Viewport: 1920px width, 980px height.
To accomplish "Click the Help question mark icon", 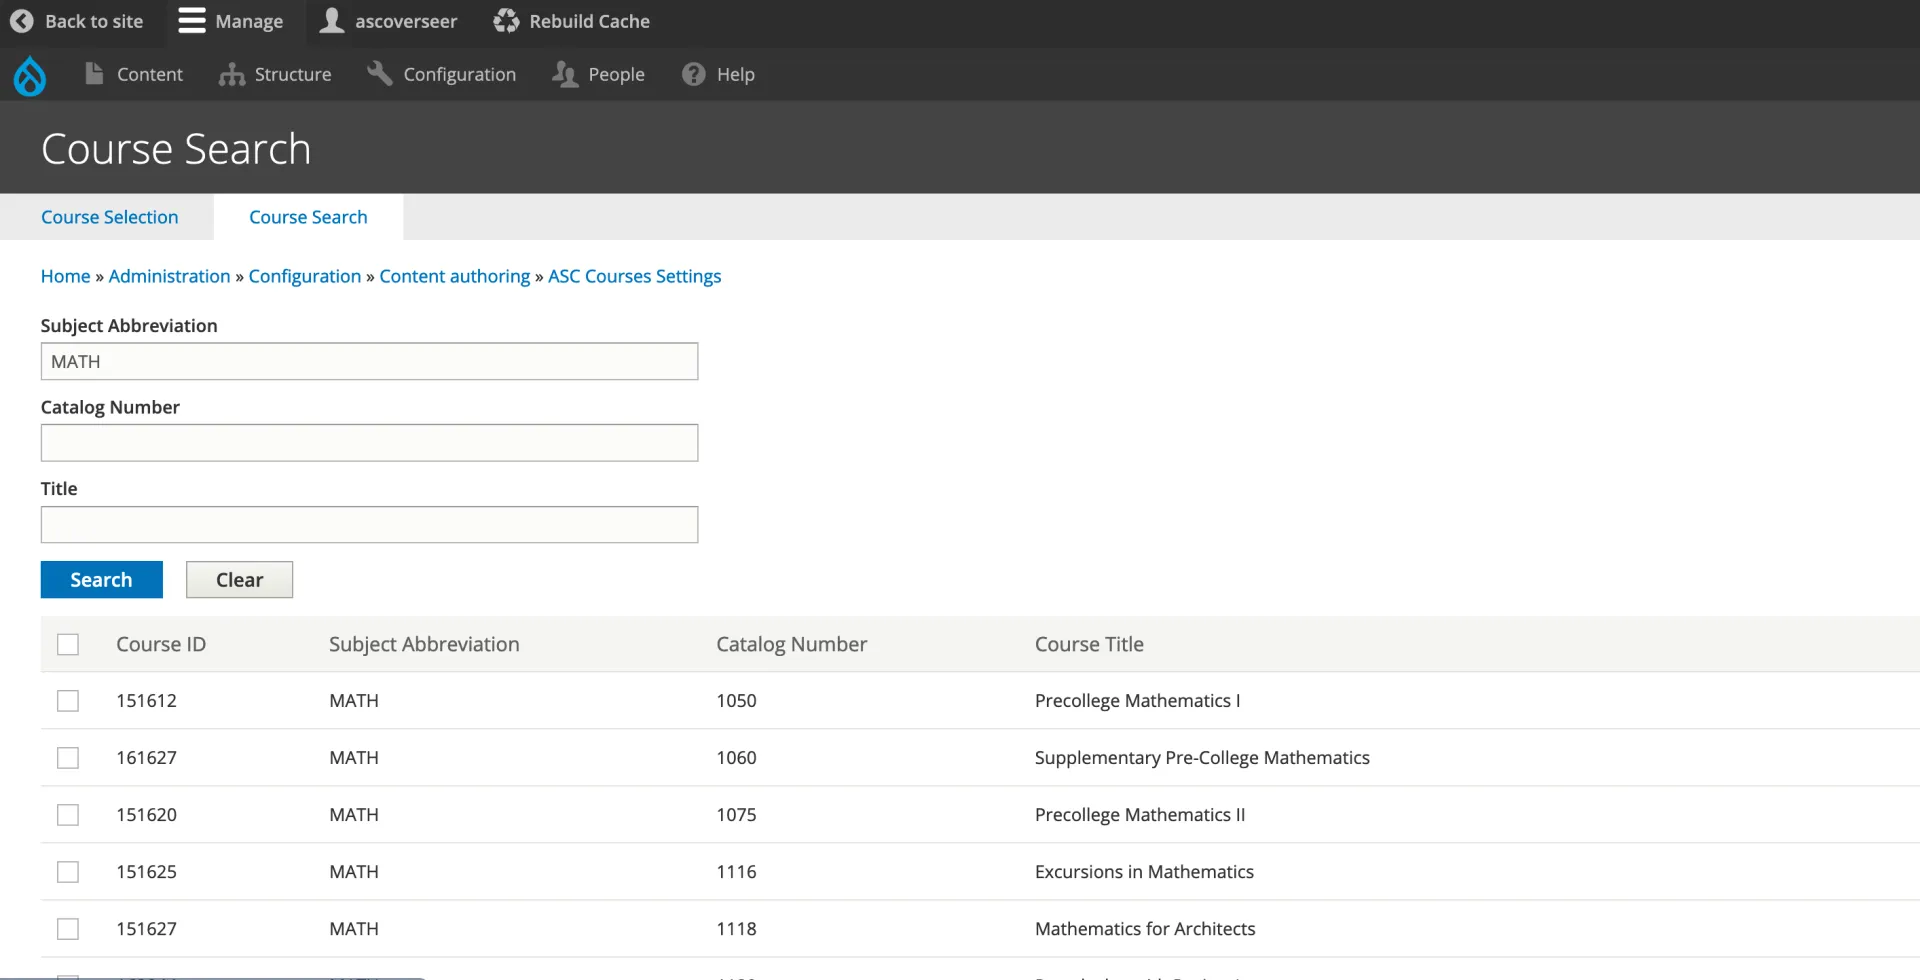I will point(693,74).
